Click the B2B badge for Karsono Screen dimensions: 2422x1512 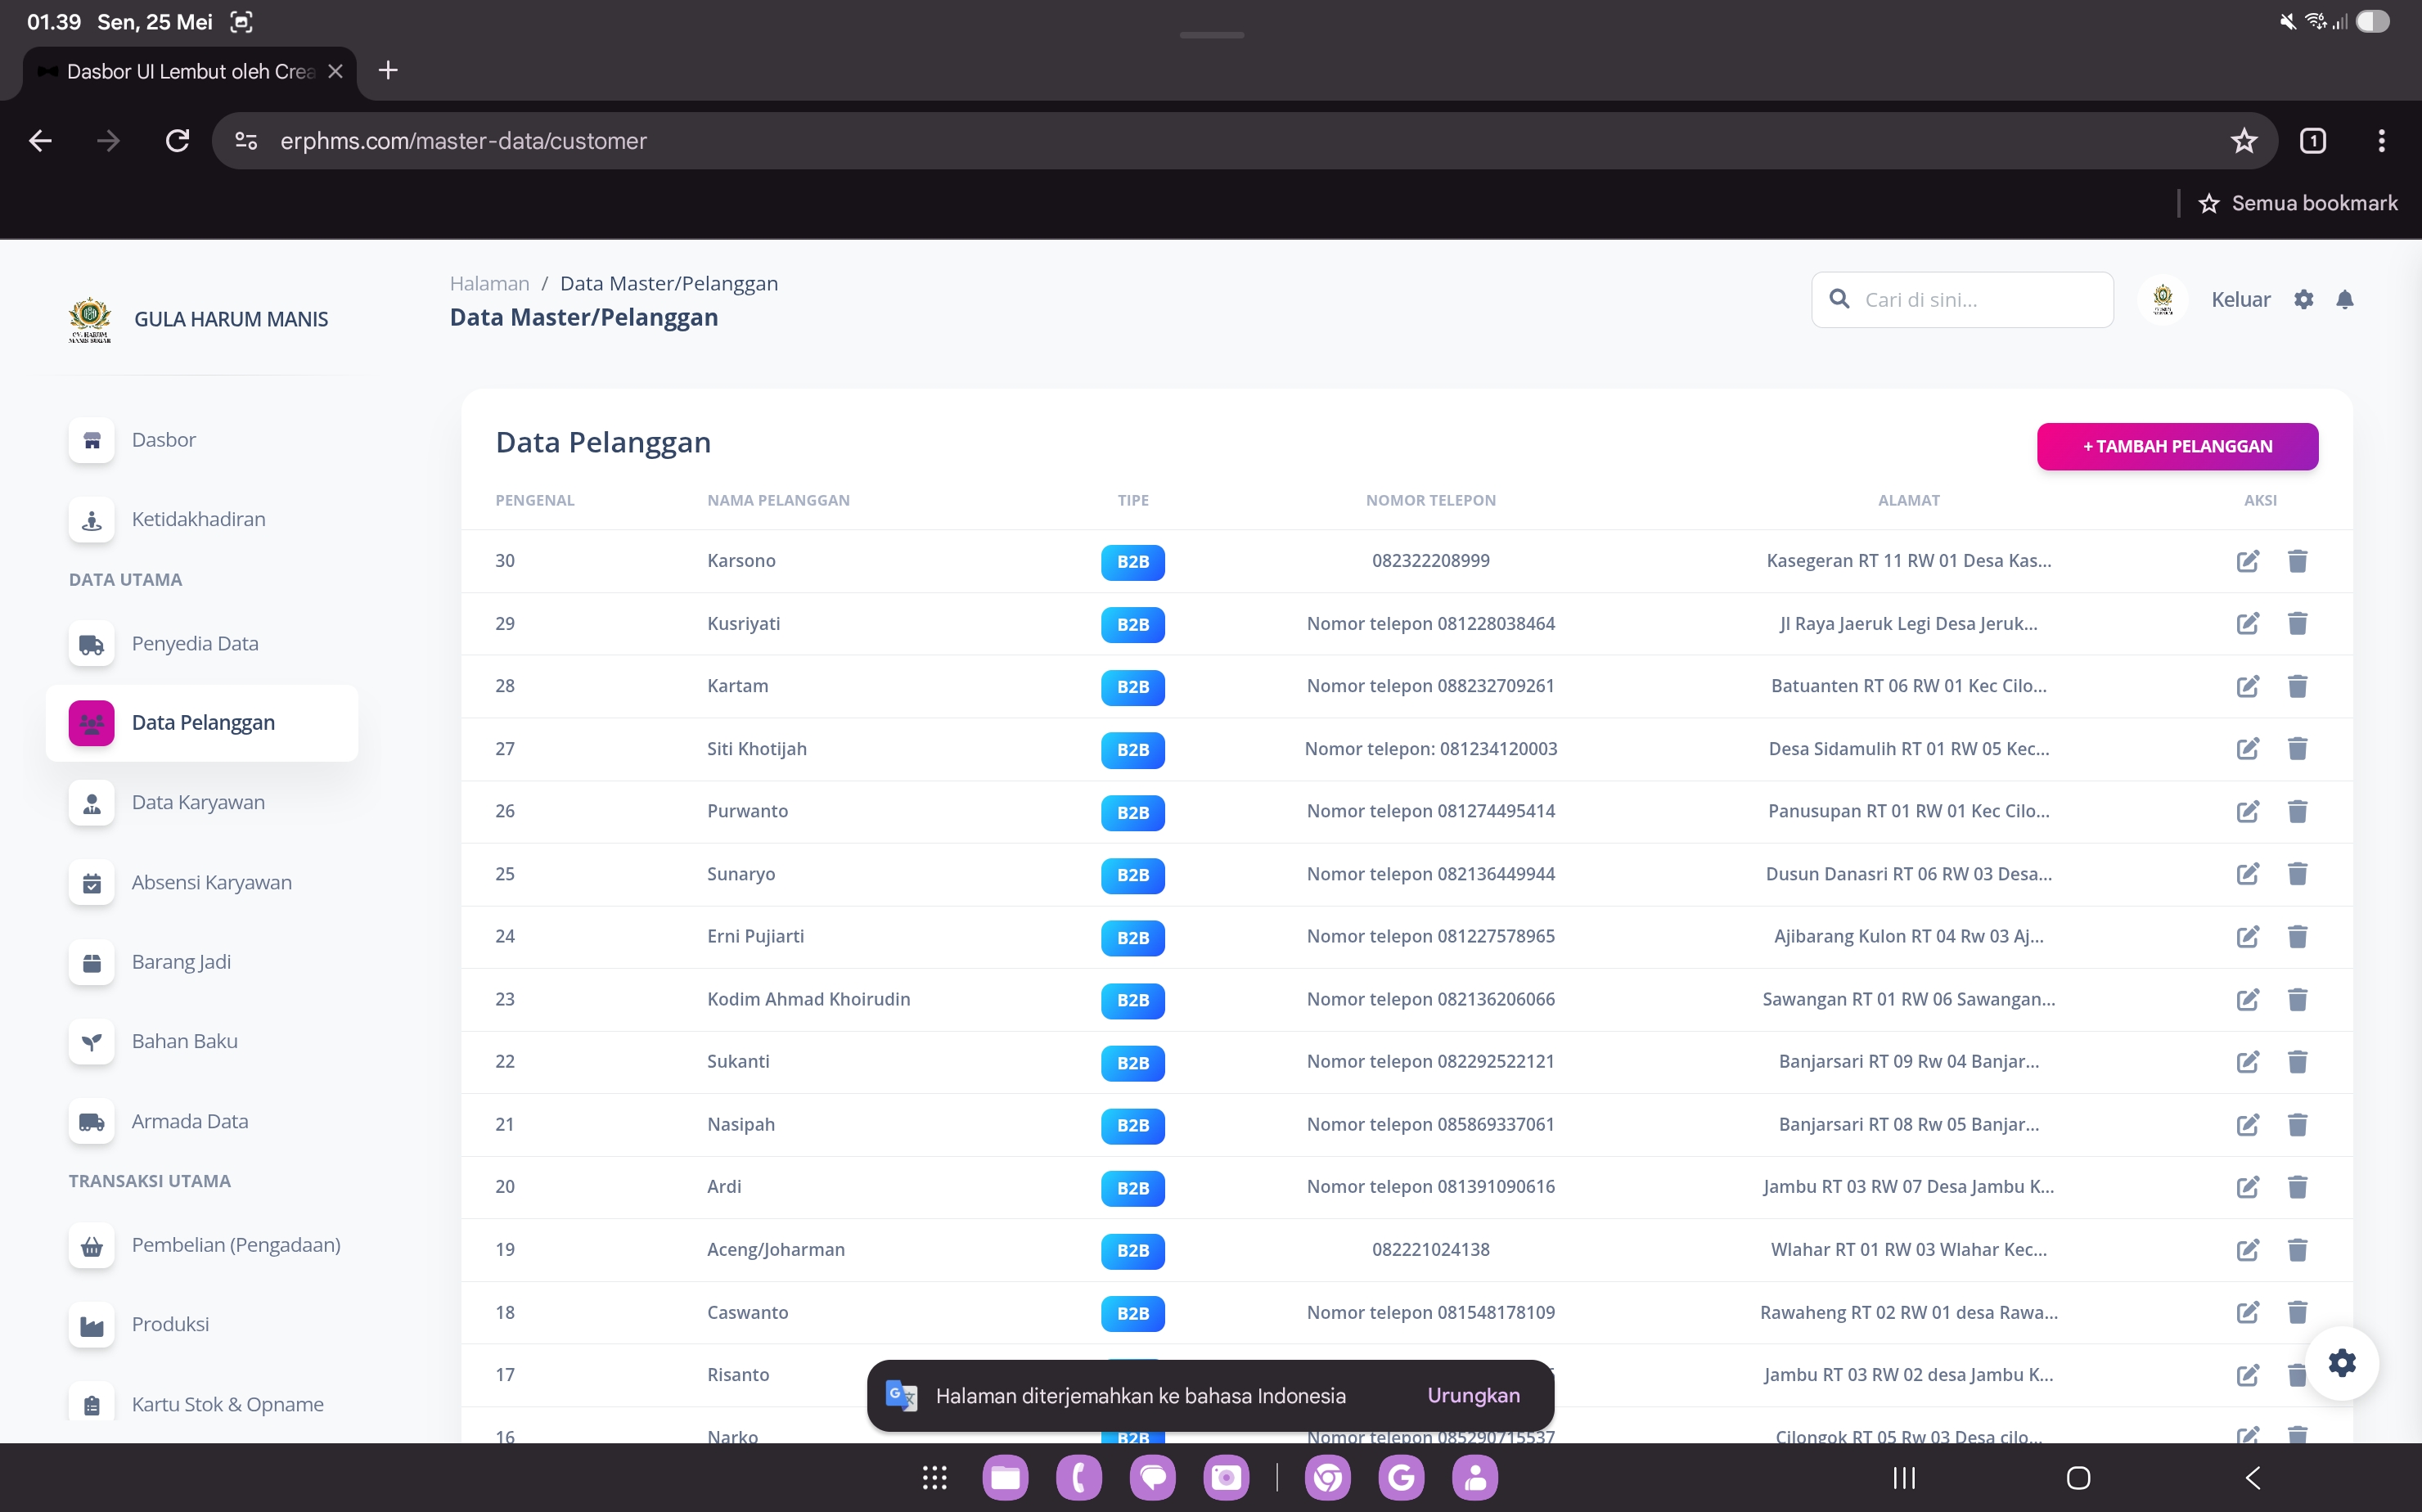click(x=1132, y=562)
